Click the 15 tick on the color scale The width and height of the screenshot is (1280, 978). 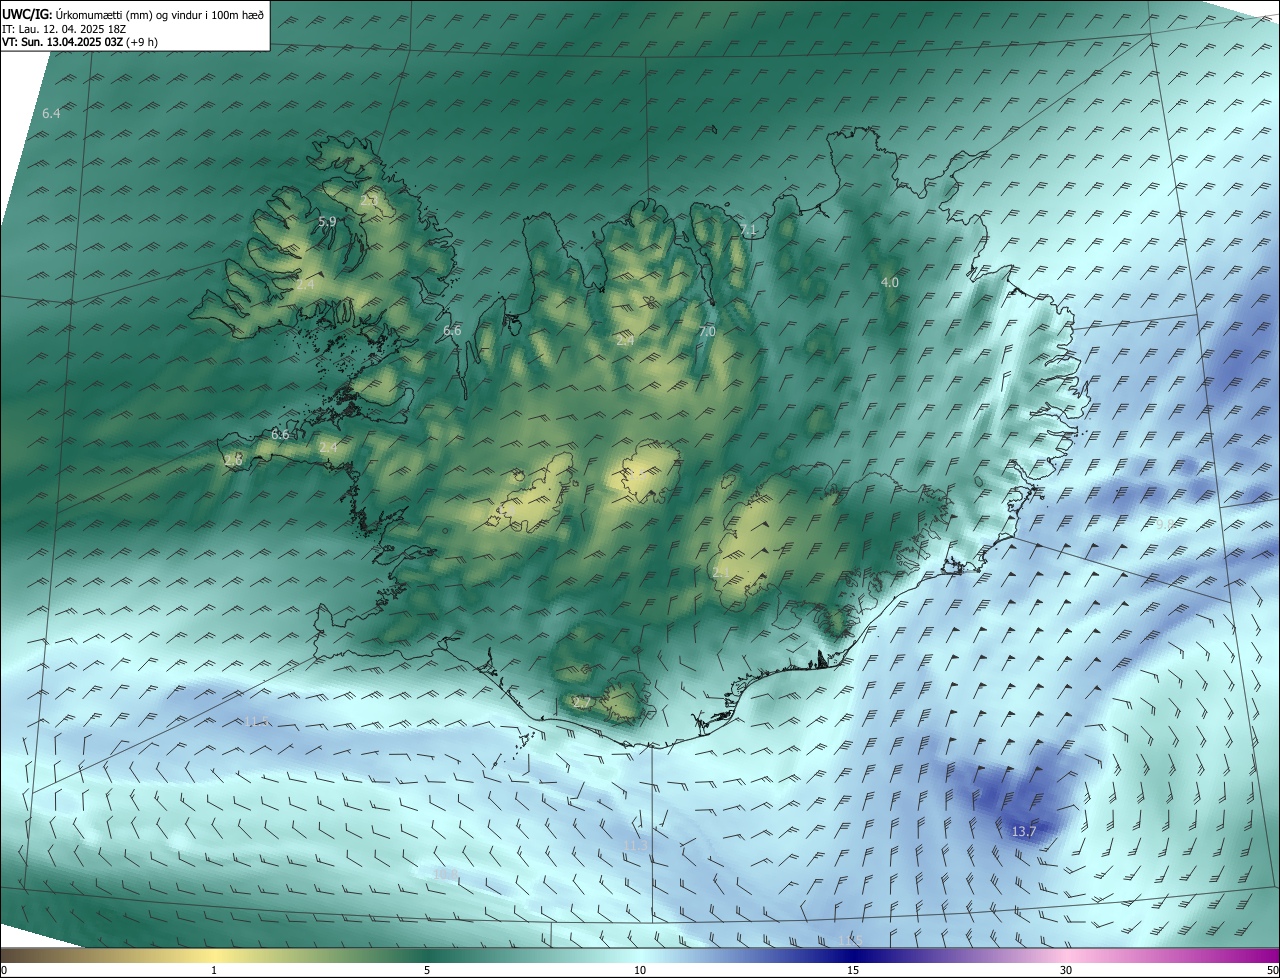853,970
